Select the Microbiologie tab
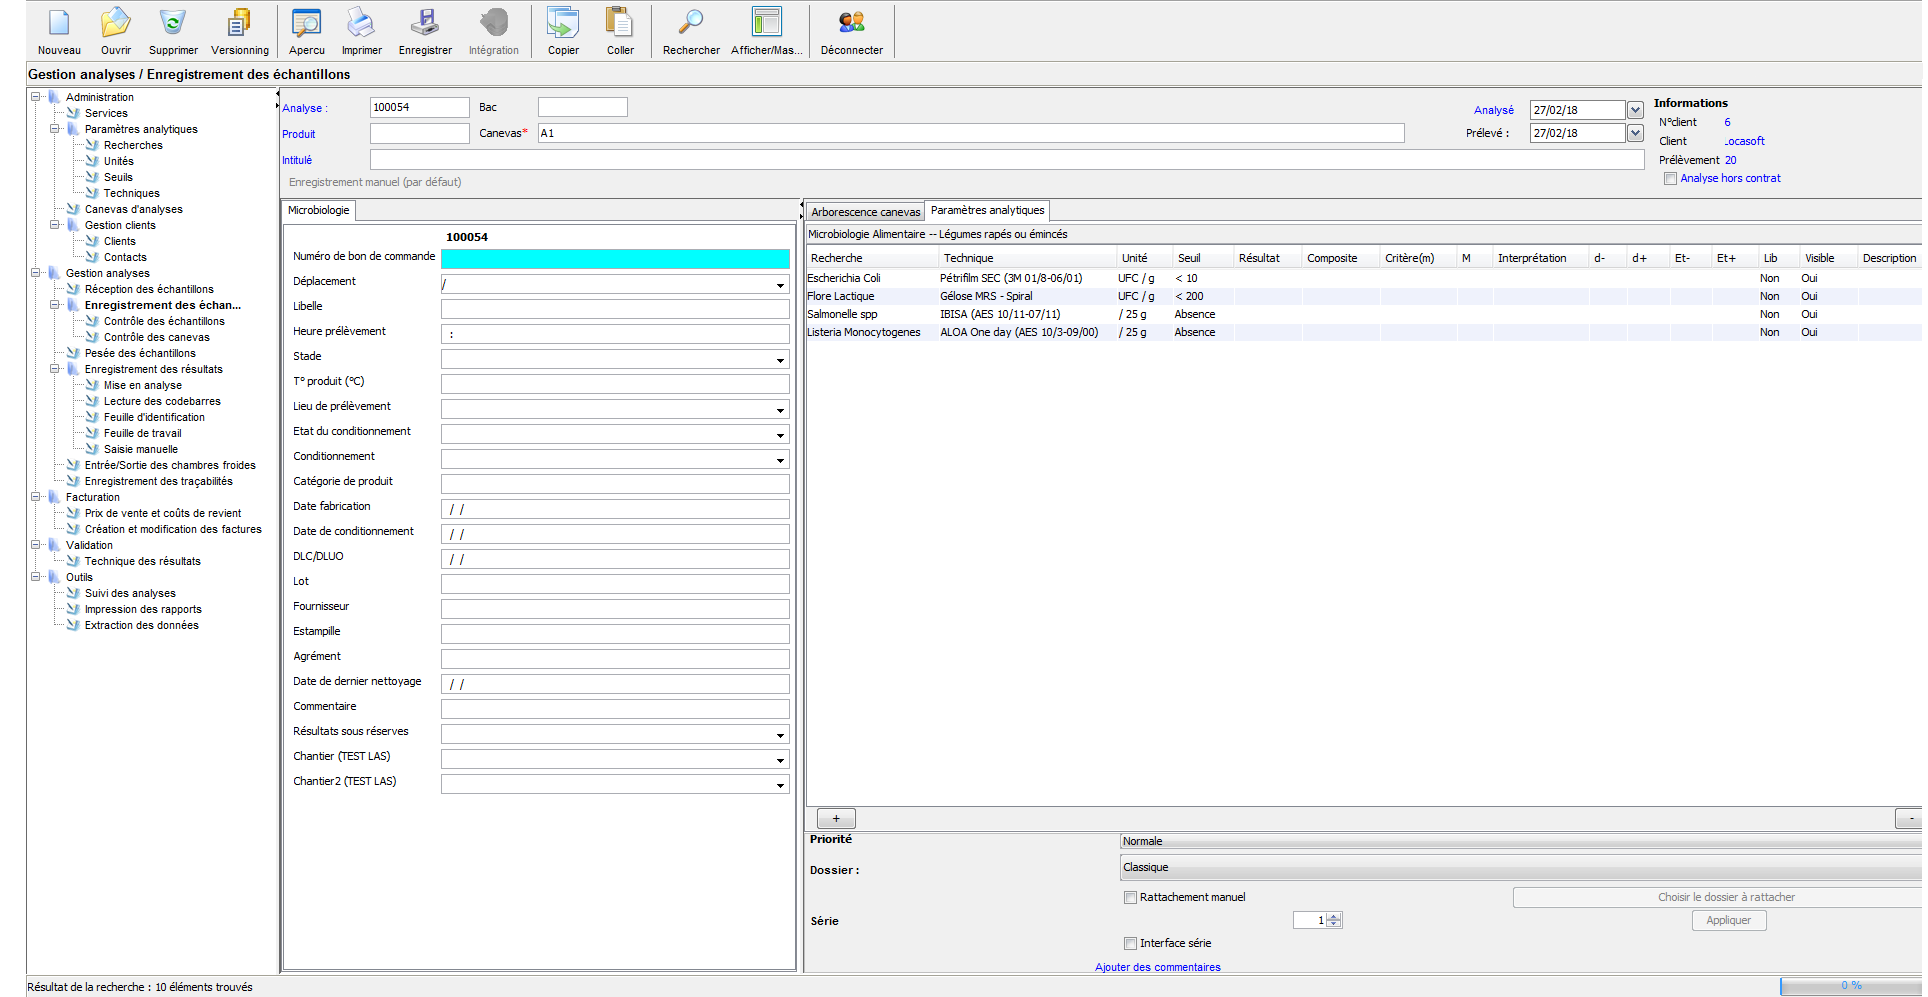 pyautogui.click(x=318, y=210)
